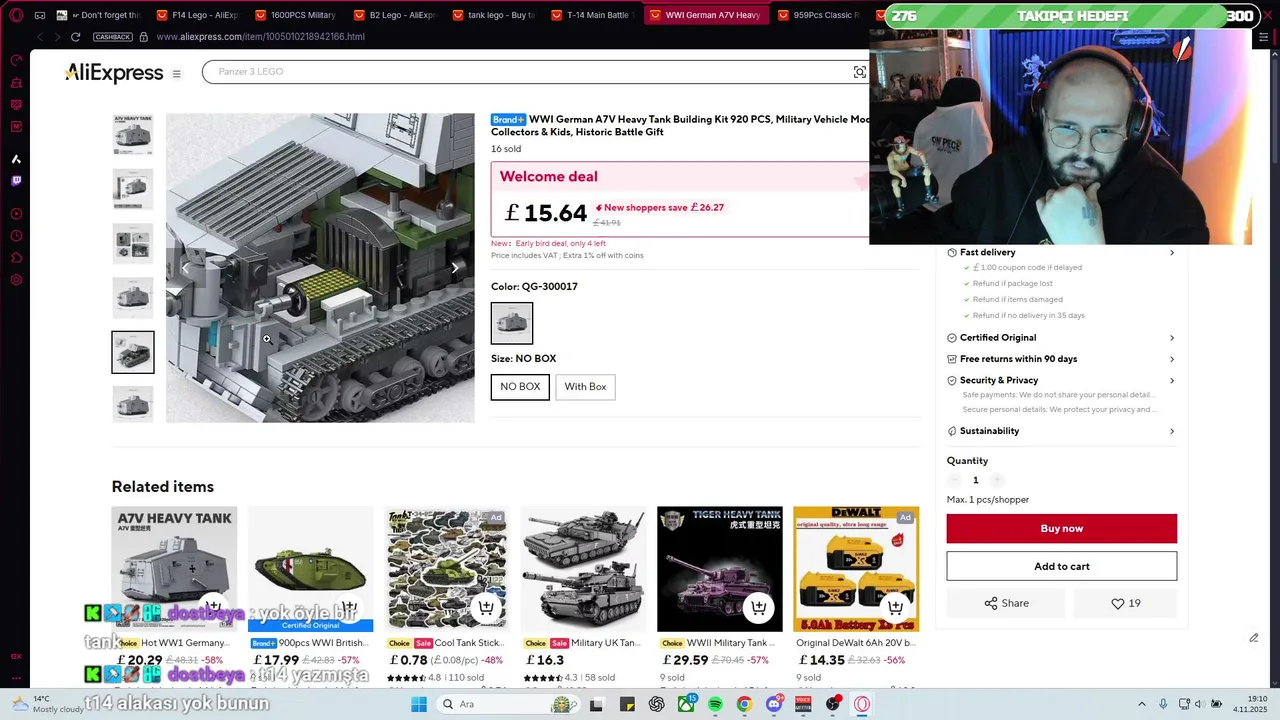Viewport: 1280px width, 720px height.
Task: Open Spotify from the taskbar
Action: [x=715, y=704]
